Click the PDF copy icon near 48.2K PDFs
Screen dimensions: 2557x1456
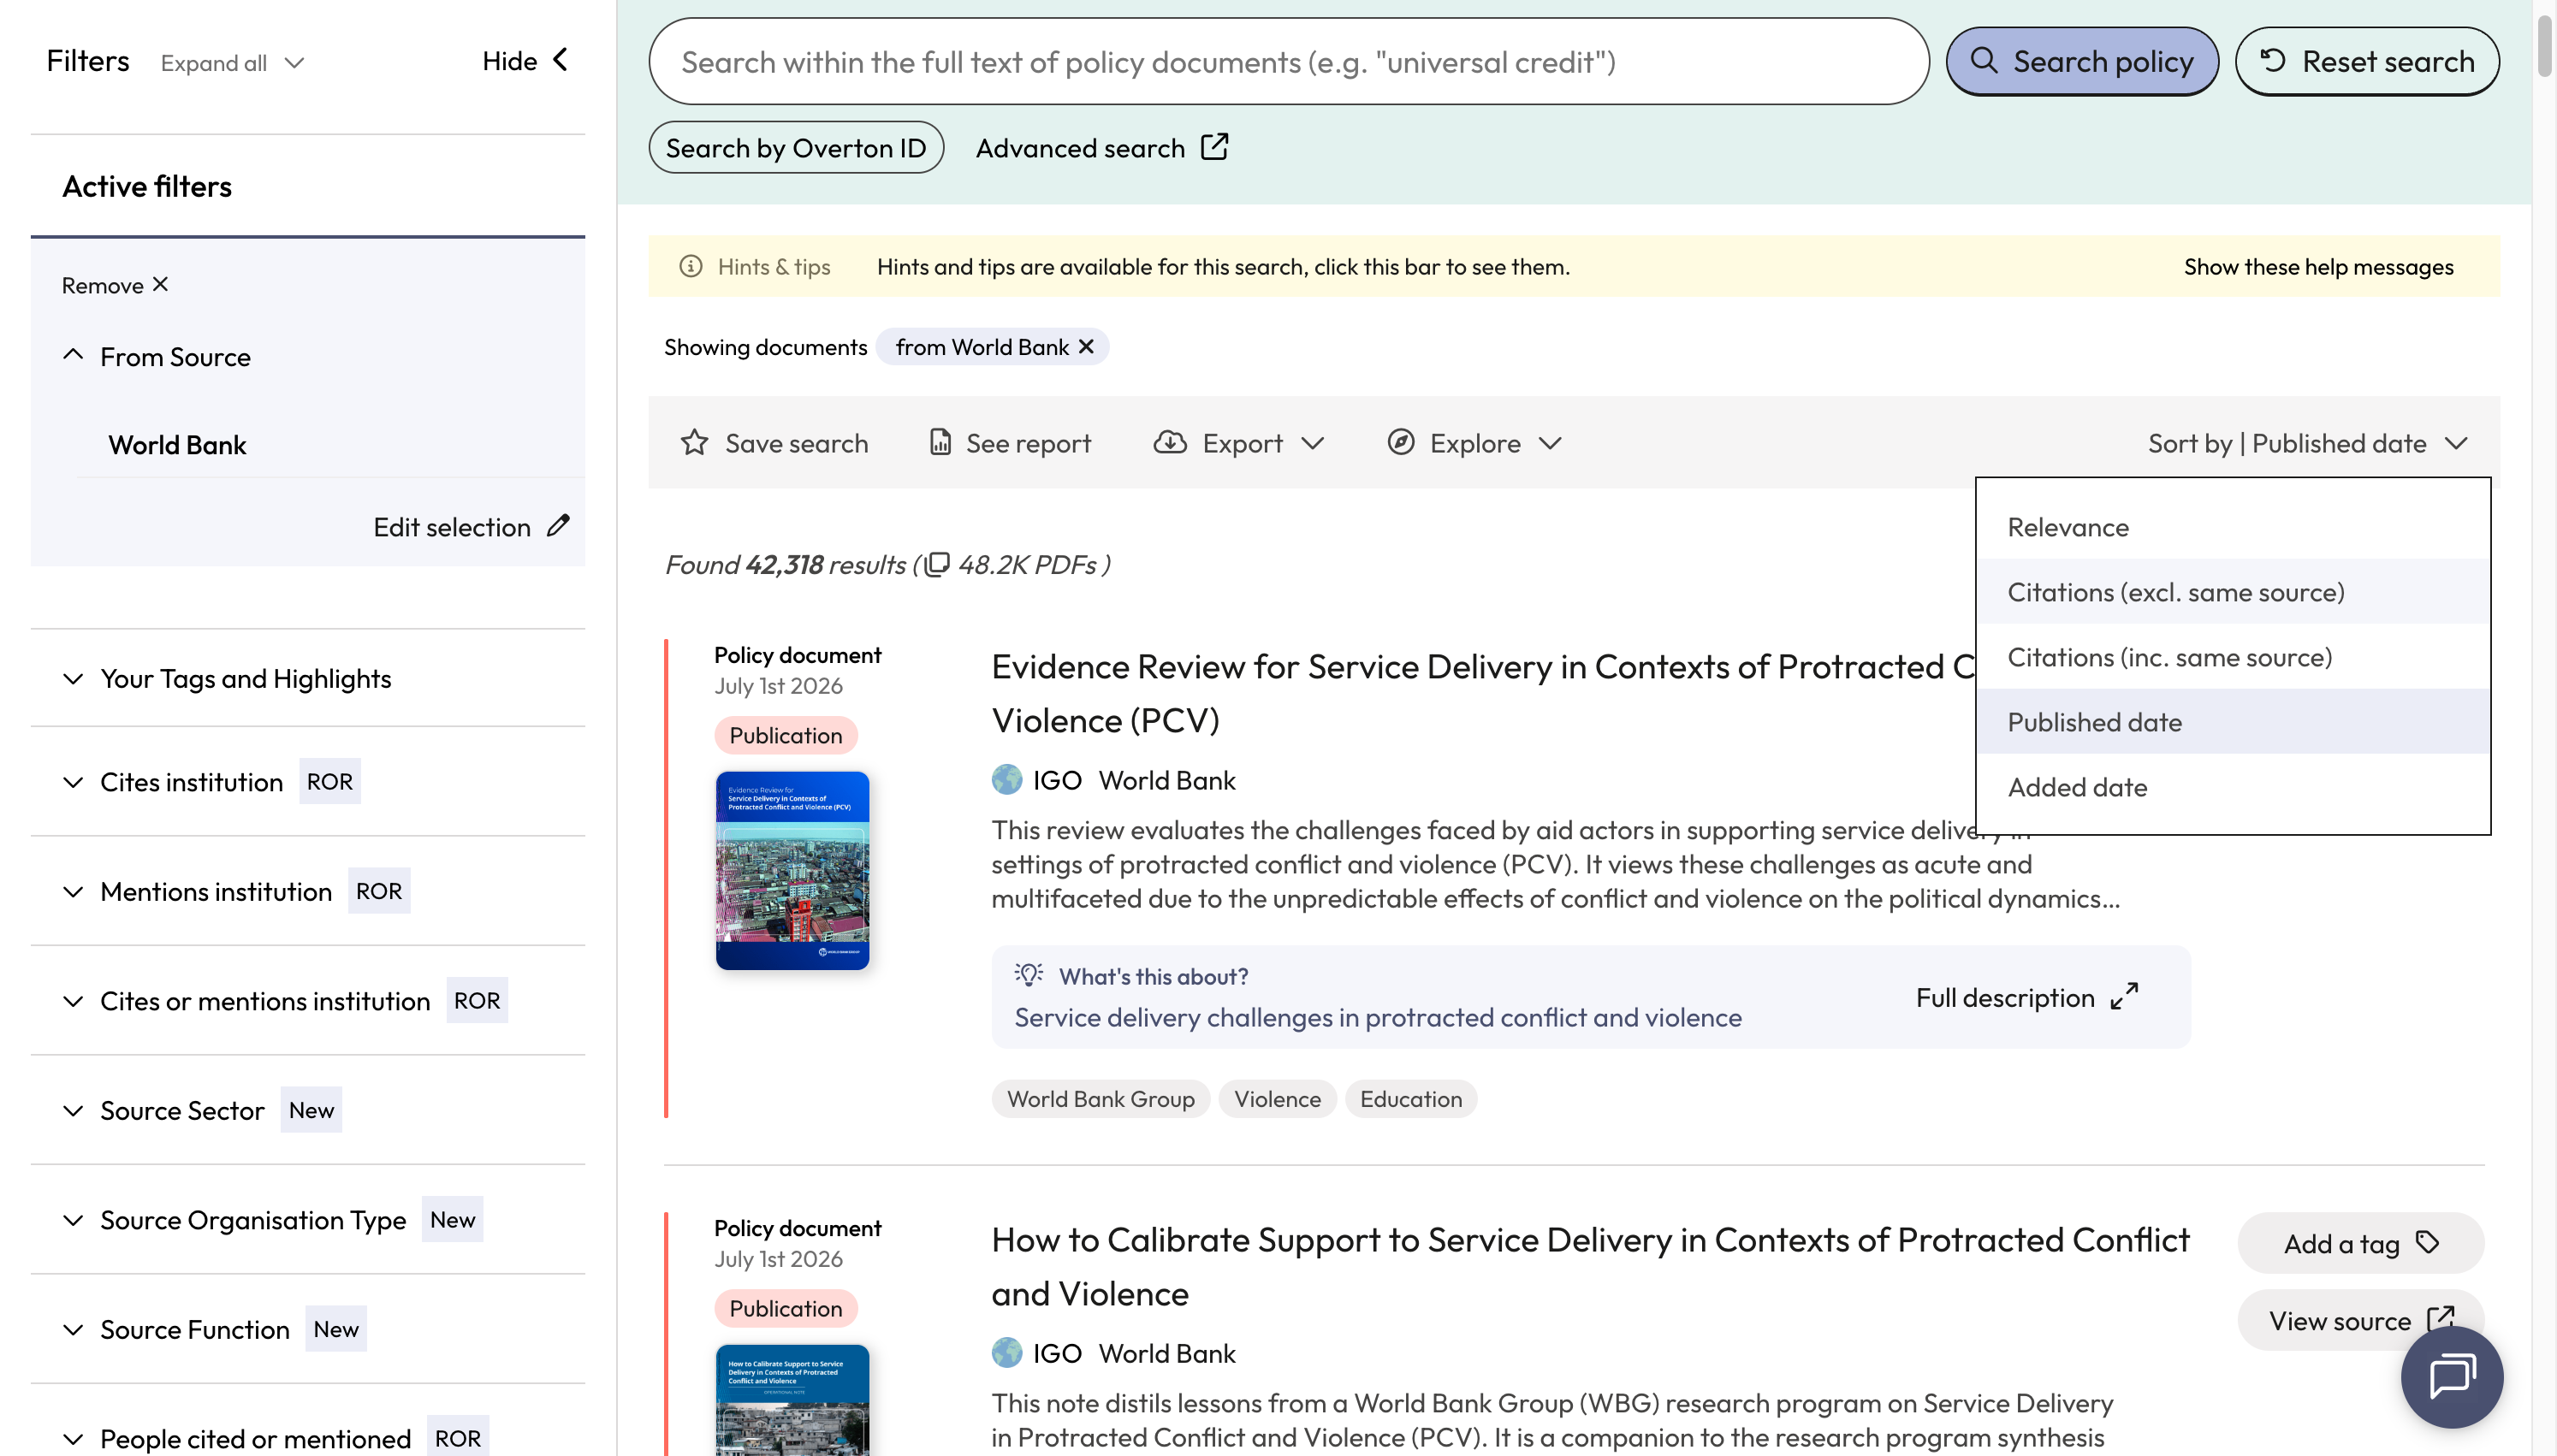937,565
